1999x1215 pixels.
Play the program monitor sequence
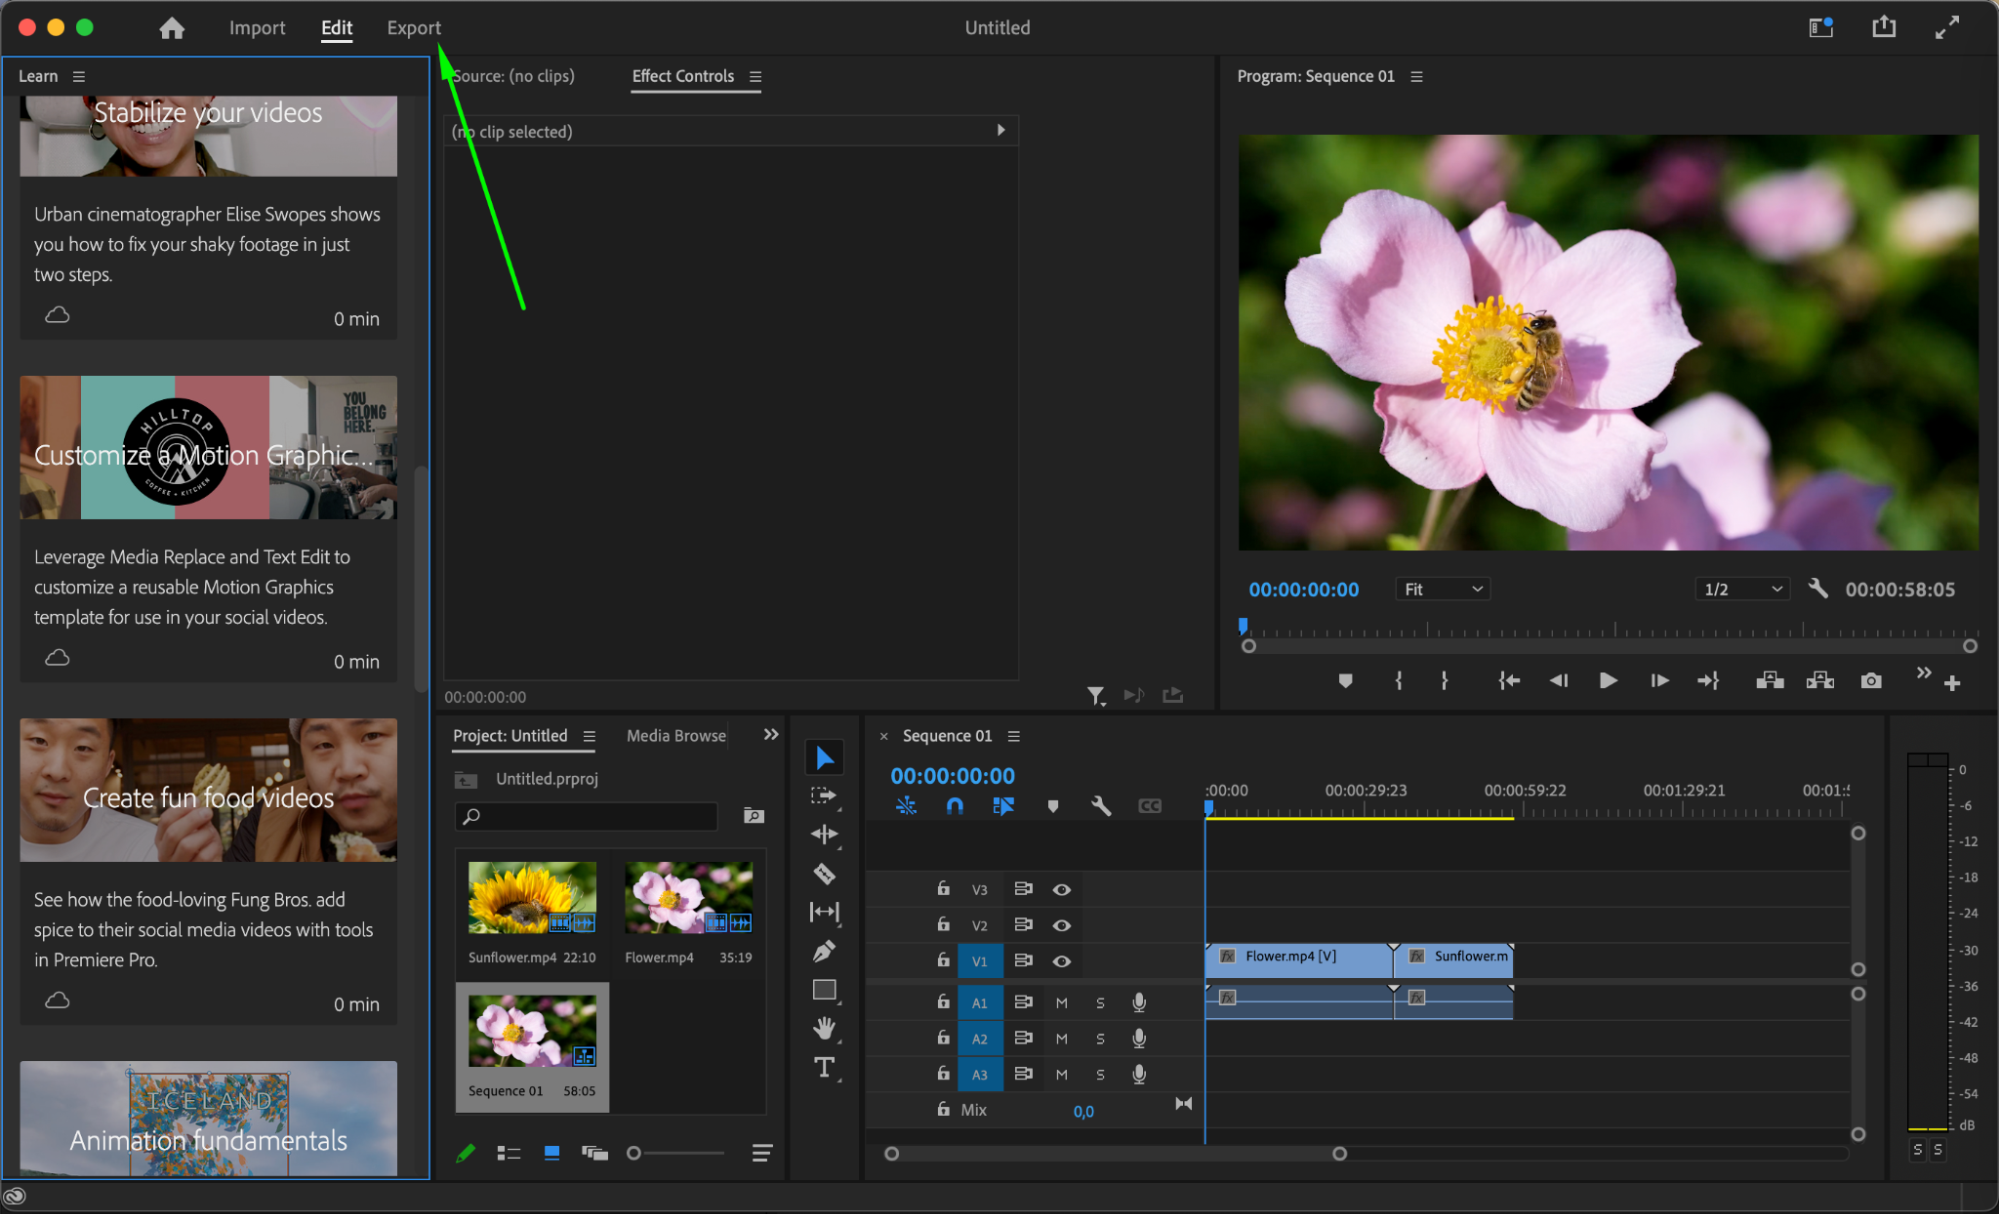(1608, 681)
